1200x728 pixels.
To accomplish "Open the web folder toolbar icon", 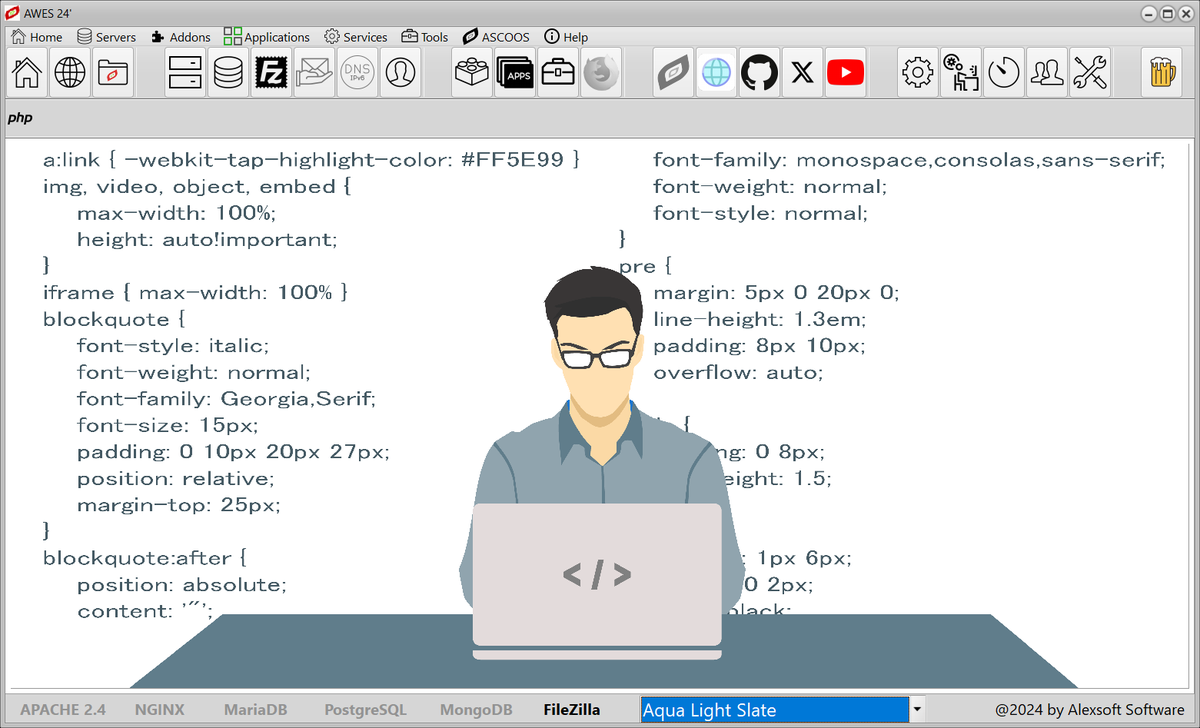I will (x=113, y=73).
